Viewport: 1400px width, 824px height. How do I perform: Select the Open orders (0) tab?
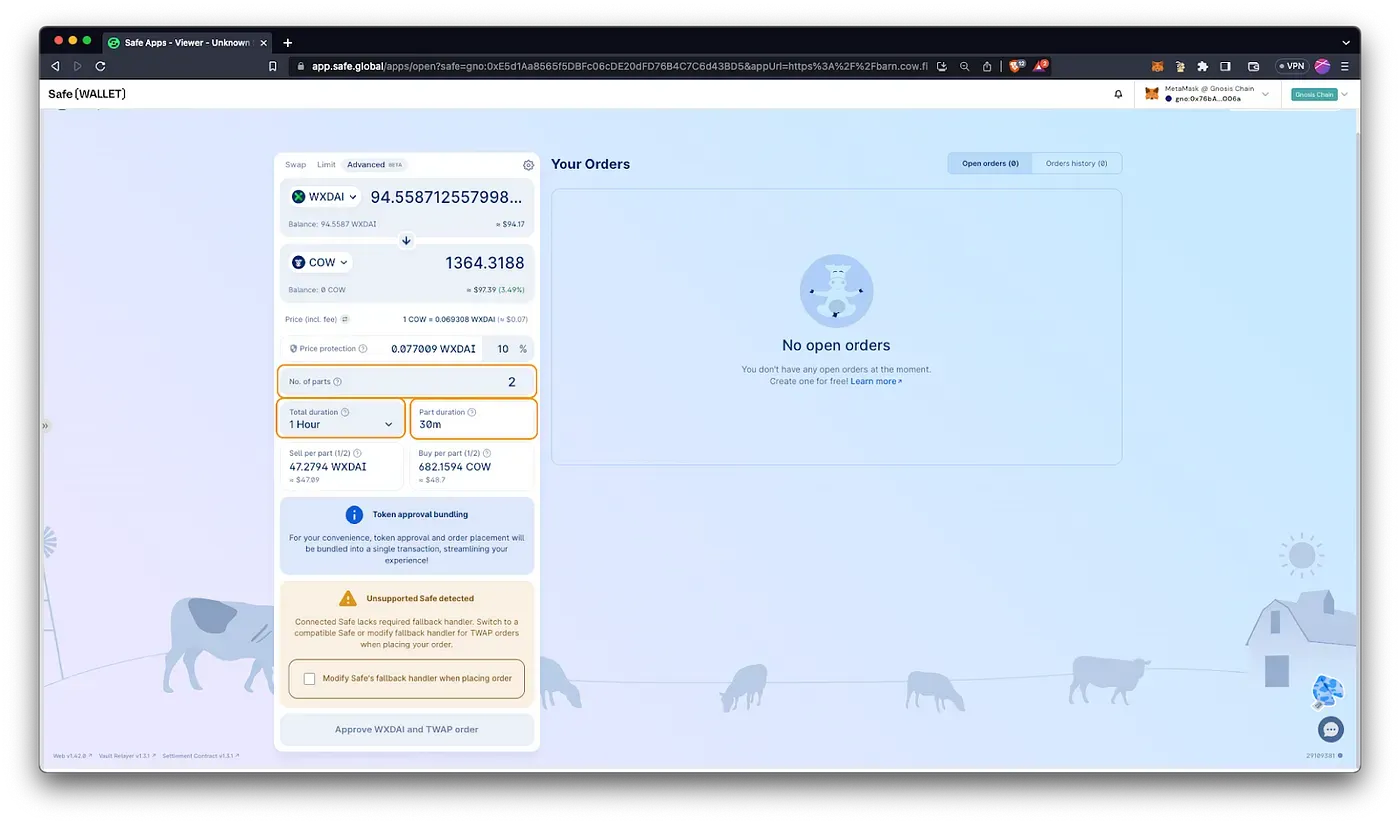pos(990,163)
